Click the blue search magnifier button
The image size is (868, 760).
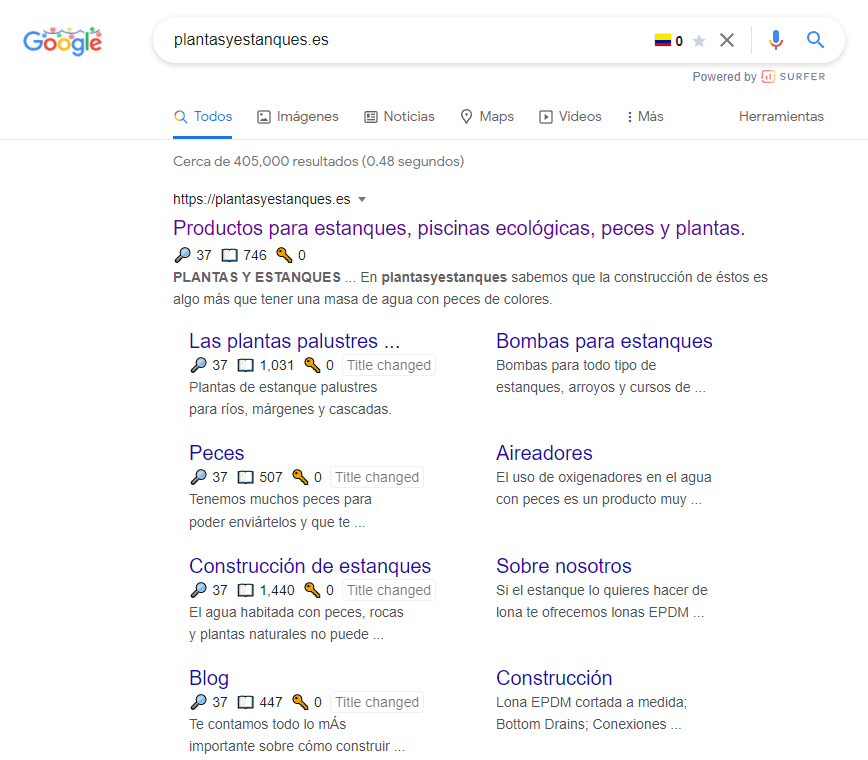pos(815,40)
